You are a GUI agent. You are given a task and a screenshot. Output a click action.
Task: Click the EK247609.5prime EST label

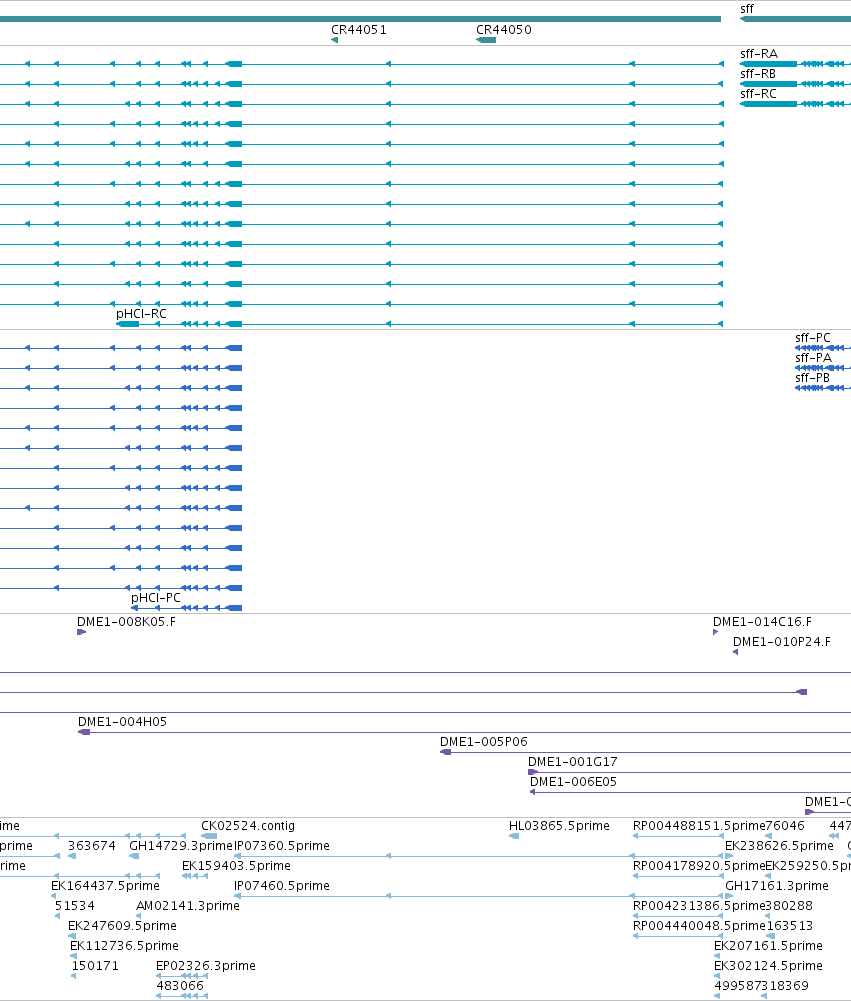pos(123,926)
